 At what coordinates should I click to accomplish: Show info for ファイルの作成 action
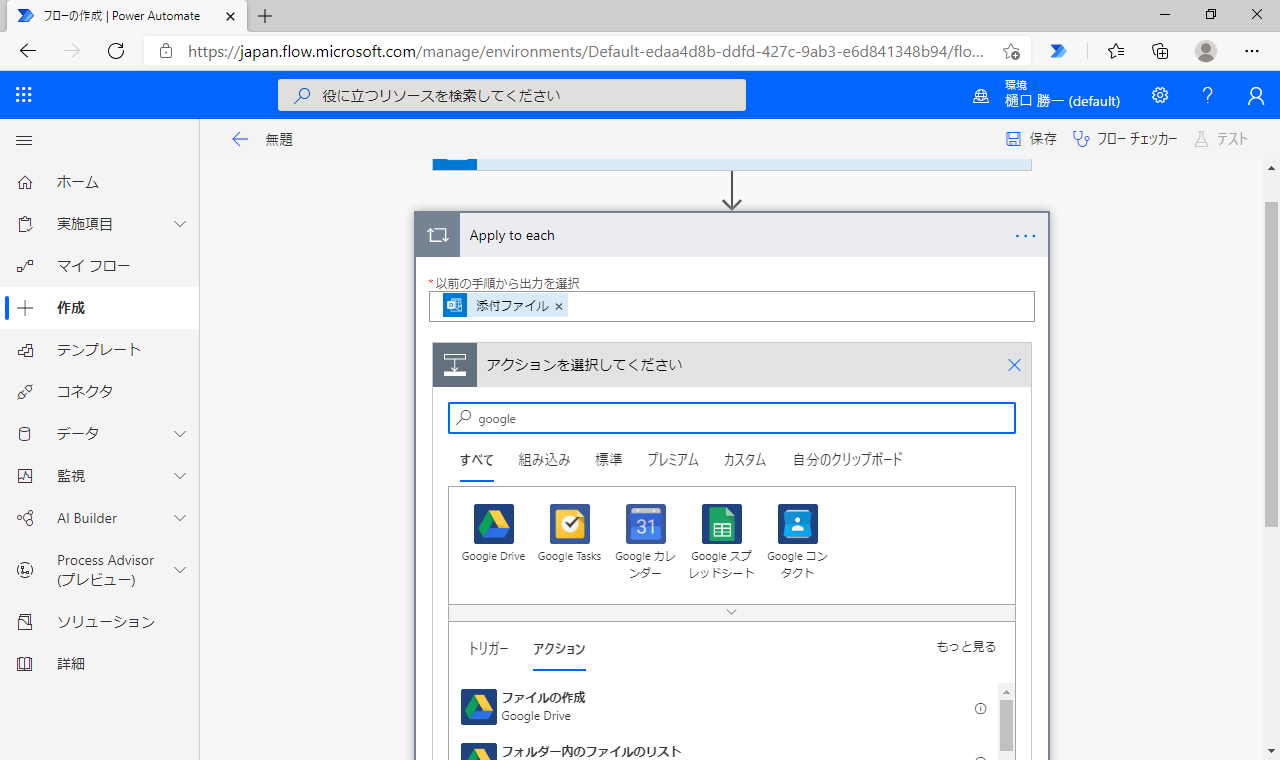pyautogui.click(x=981, y=709)
